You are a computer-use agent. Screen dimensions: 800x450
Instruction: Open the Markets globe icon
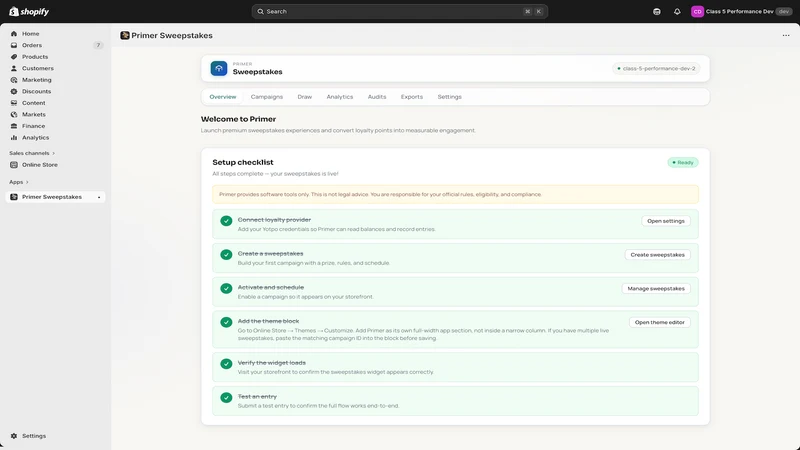[x=14, y=115]
